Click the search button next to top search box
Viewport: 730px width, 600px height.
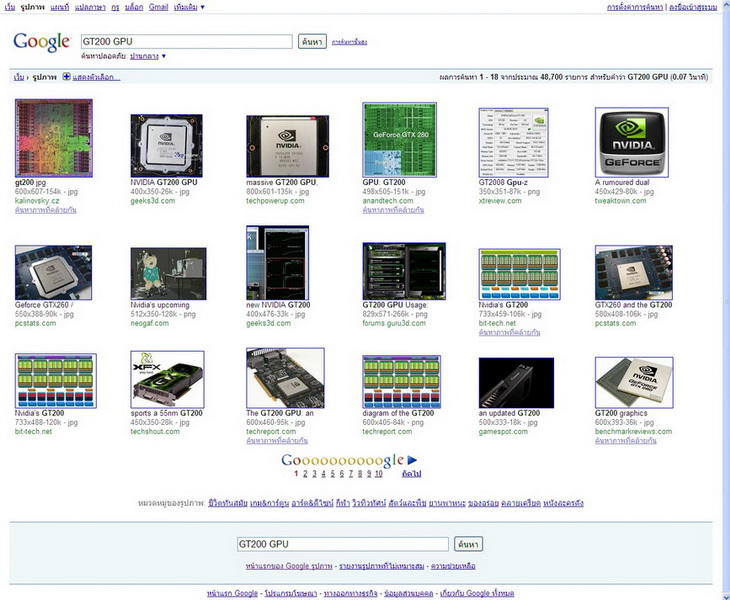point(312,41)
